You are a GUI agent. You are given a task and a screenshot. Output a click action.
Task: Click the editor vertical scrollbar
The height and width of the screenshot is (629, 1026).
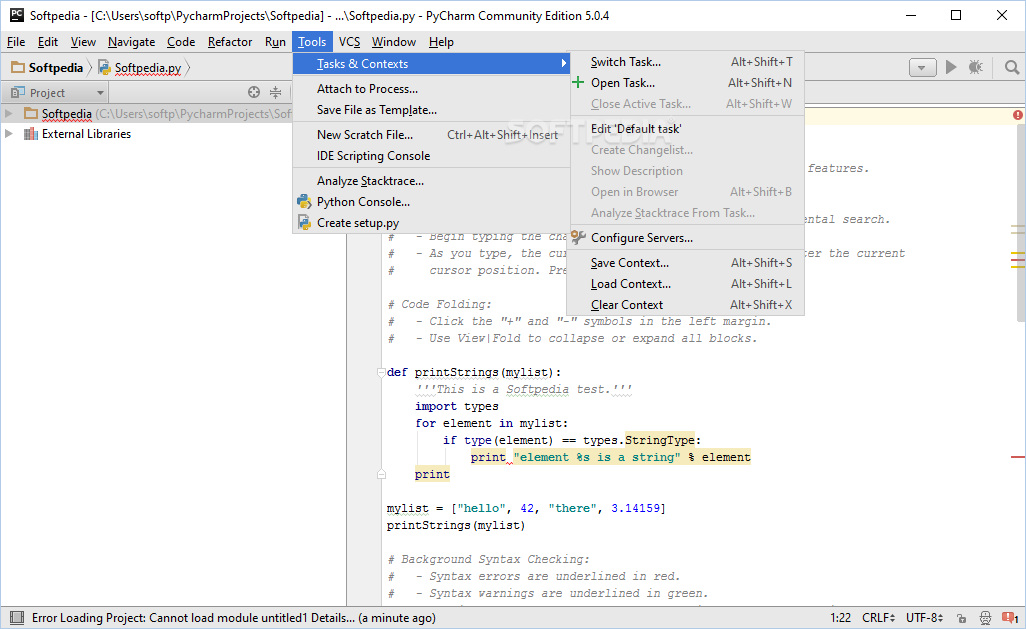point(1021,224)
